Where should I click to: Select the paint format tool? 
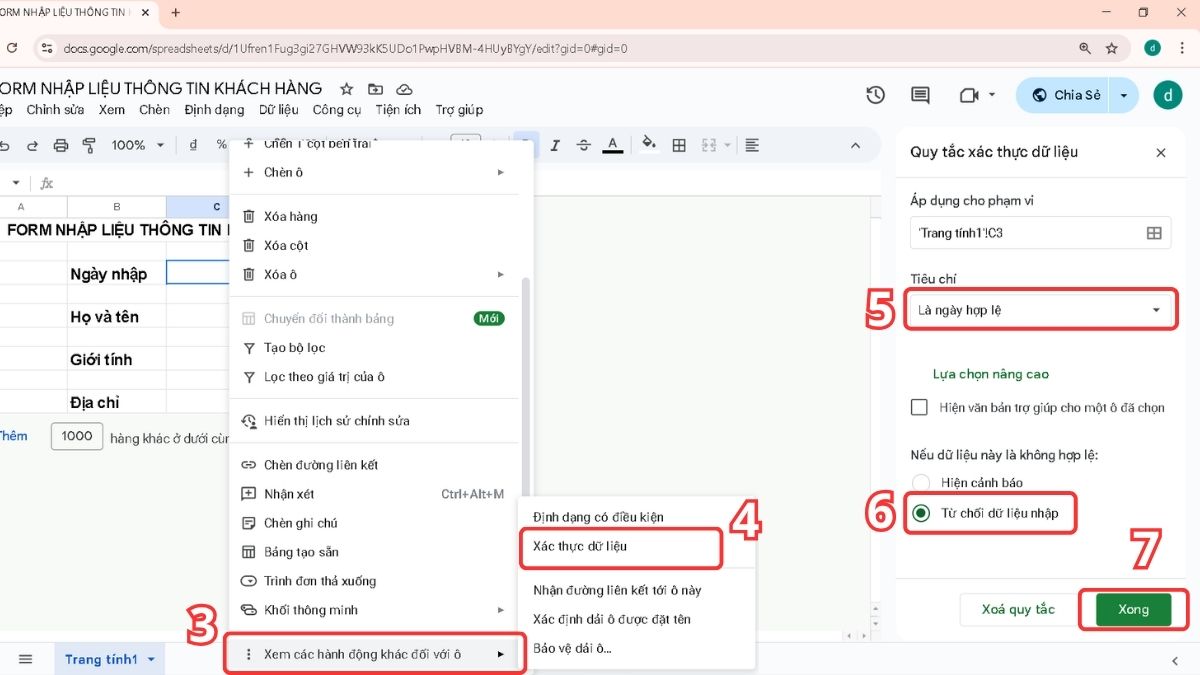click(89, 145)
